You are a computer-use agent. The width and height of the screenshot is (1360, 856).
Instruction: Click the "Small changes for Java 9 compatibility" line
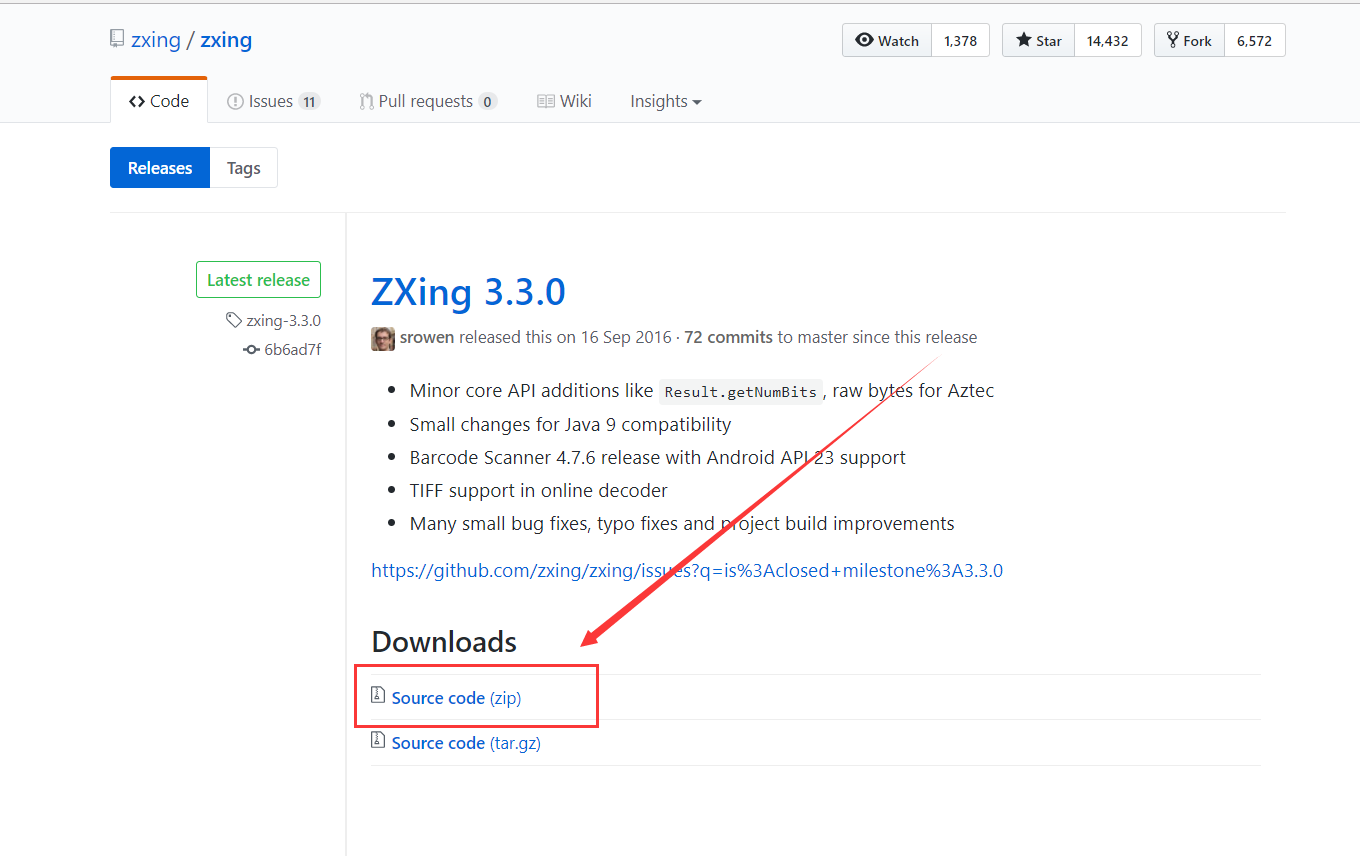[x=570, y=424]
